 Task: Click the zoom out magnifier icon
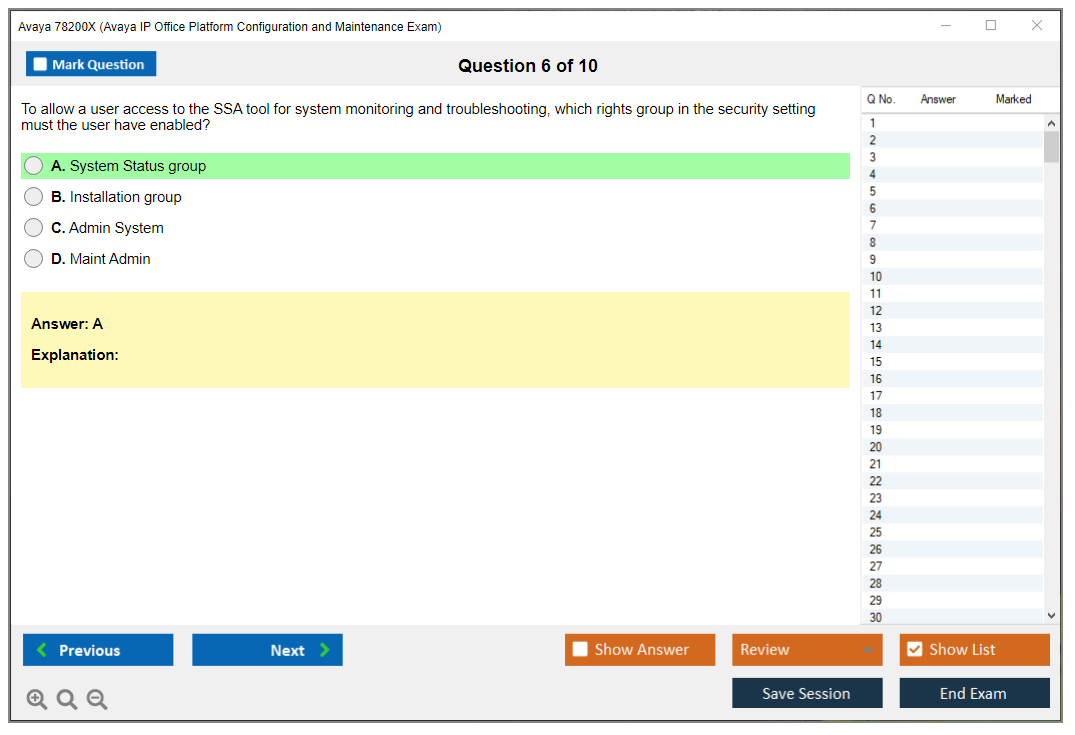97,700
